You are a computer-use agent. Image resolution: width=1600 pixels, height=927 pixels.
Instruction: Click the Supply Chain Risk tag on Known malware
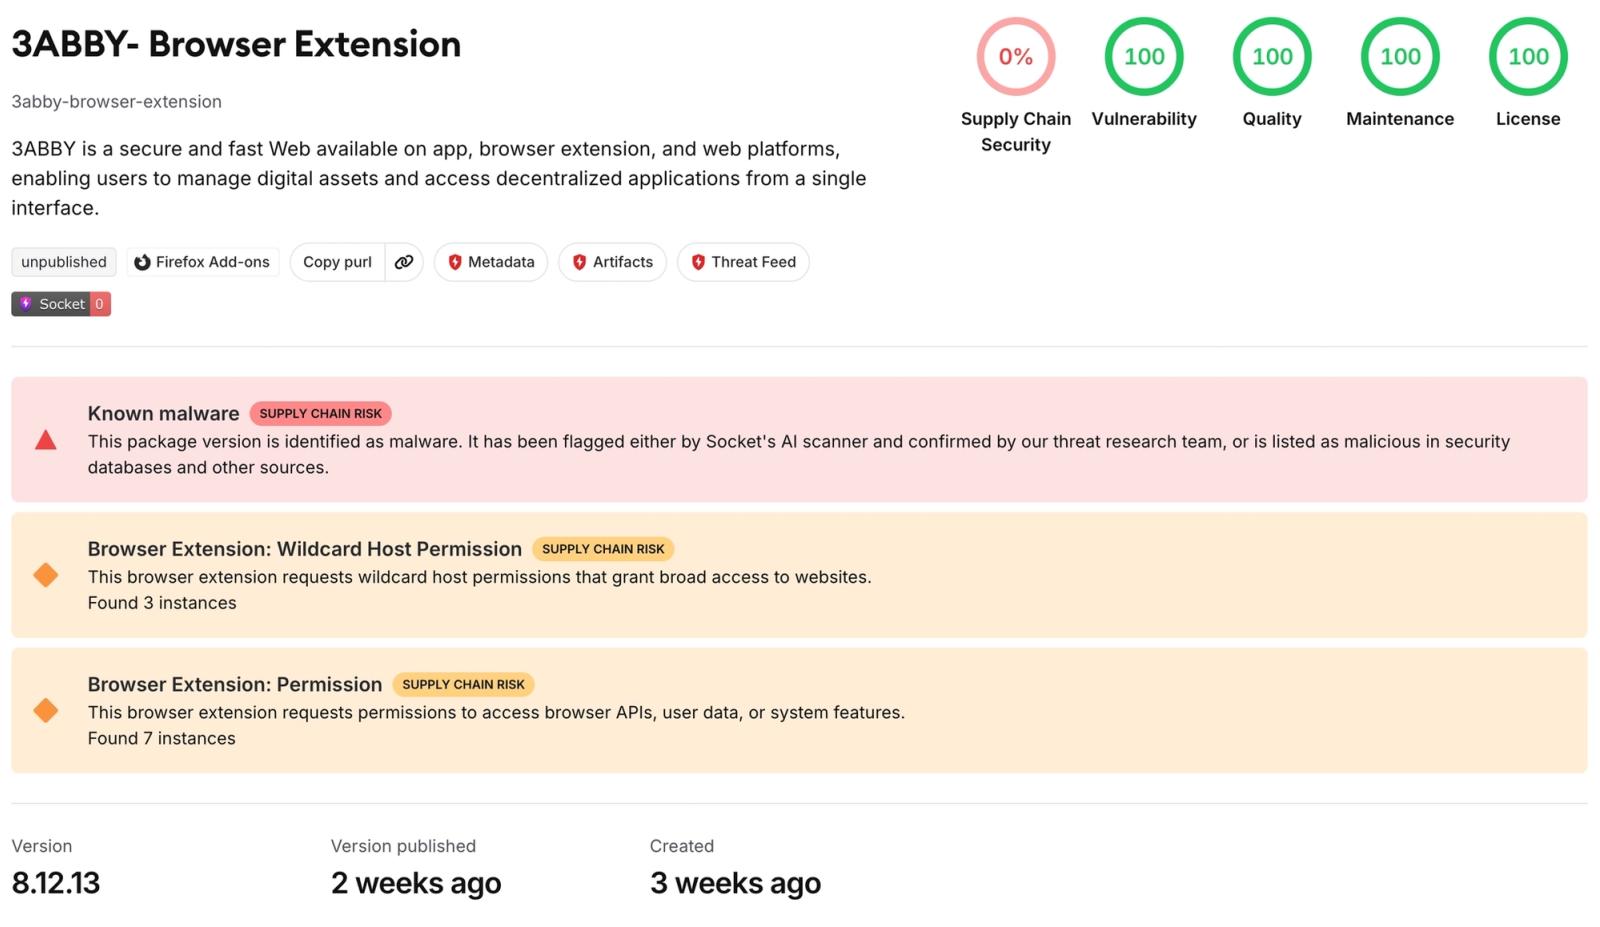(321, 414)
